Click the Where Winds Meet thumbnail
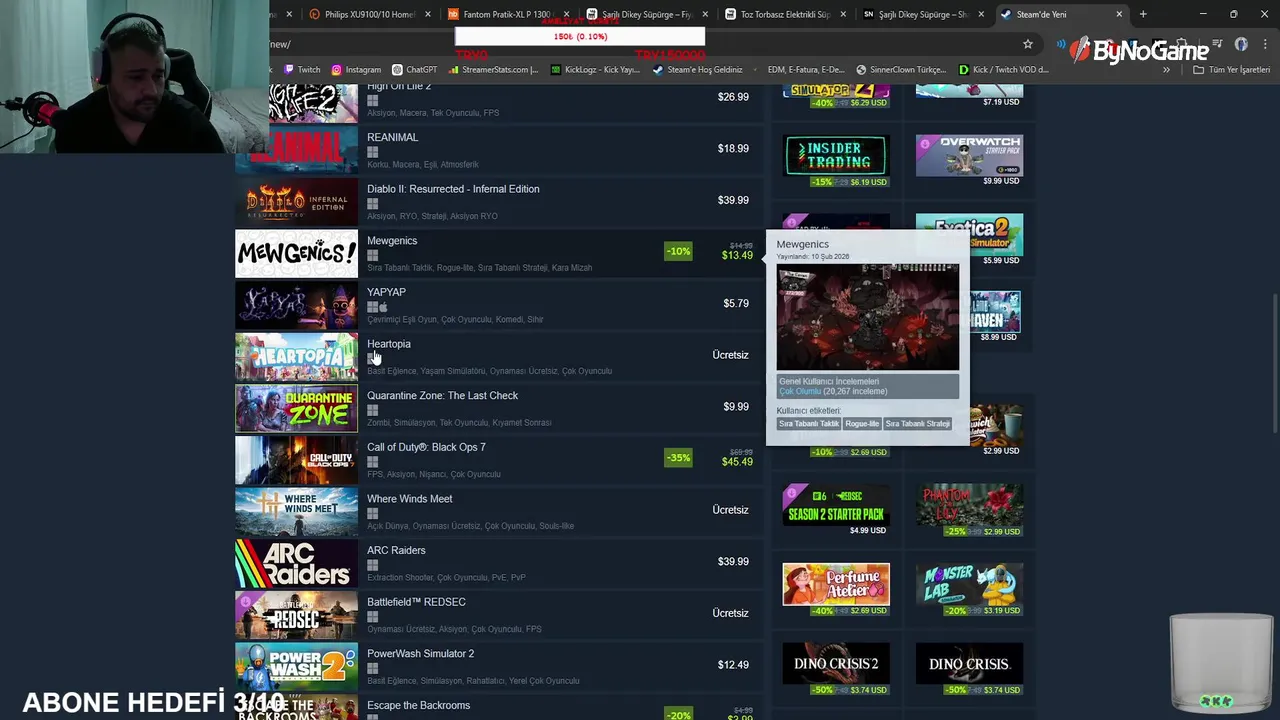 [x=296, y=511]
